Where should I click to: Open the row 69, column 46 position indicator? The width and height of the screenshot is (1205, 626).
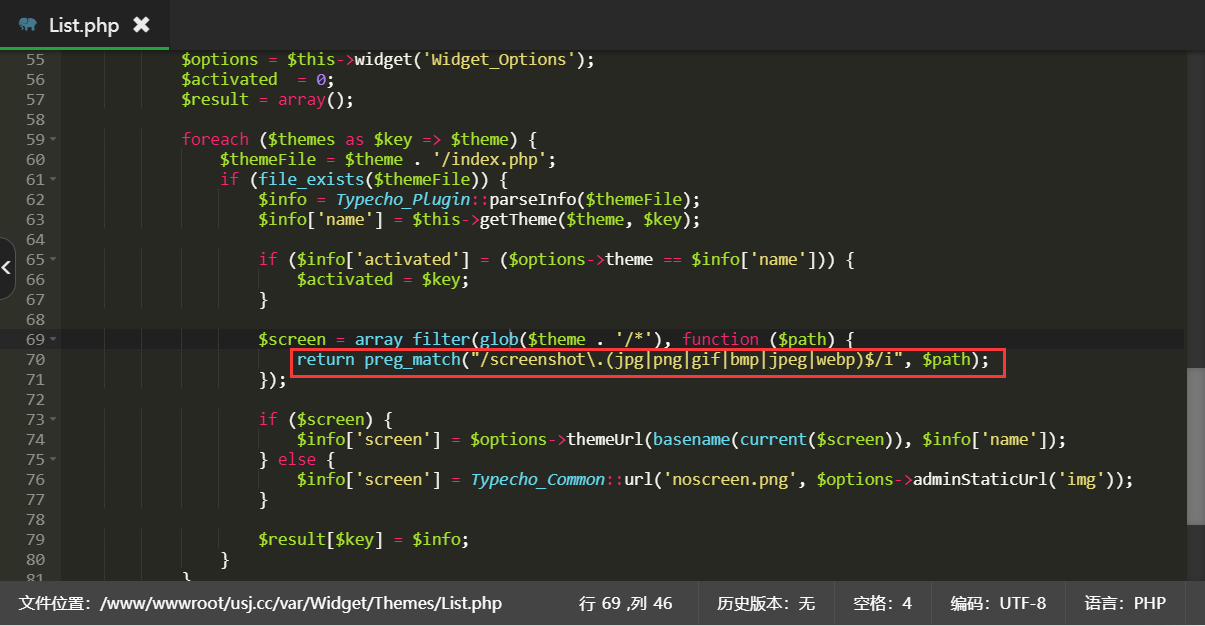(625, 603)
